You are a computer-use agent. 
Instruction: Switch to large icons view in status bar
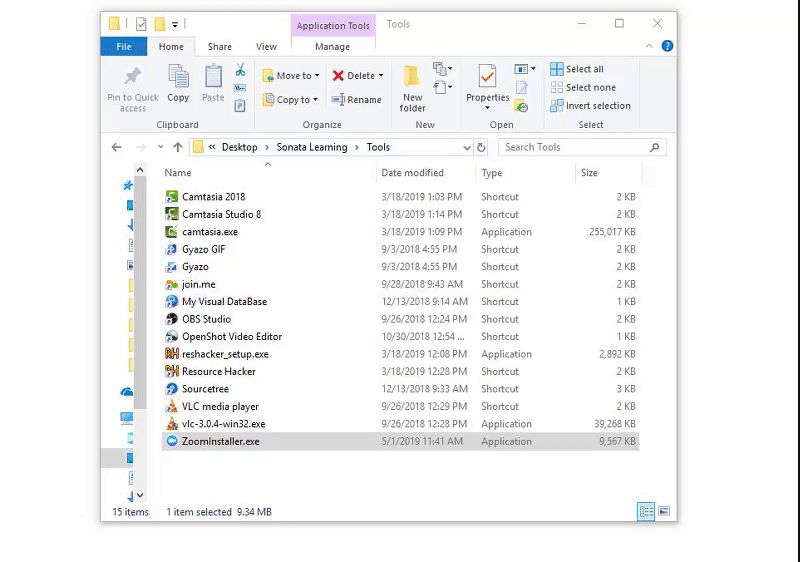click(662, 511)
